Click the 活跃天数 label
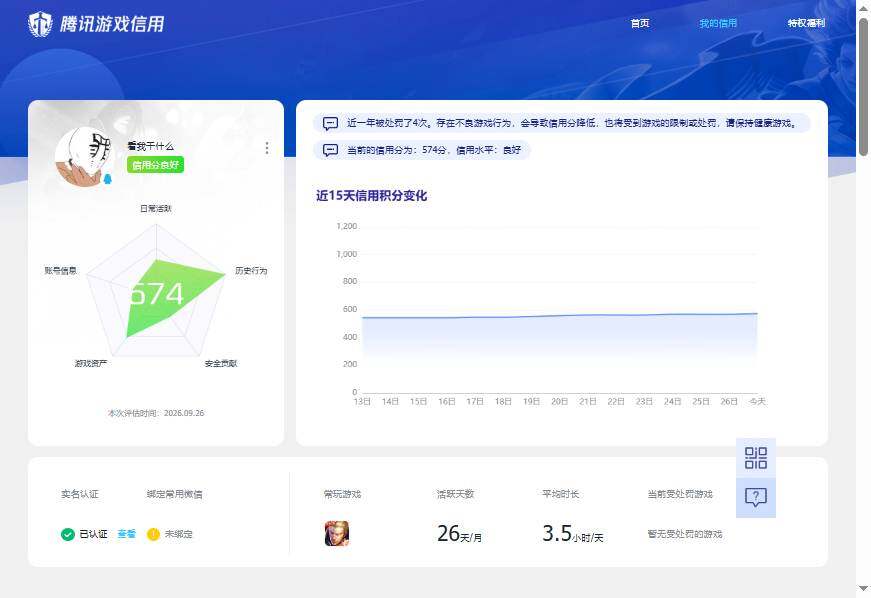 (x=455, y=494)
